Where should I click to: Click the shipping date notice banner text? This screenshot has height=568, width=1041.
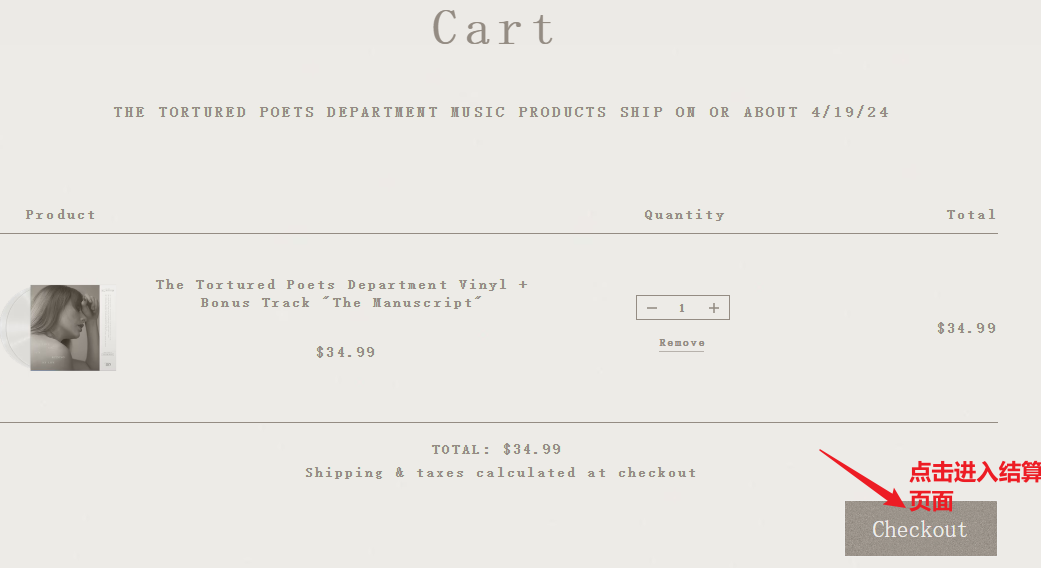coord(501,112)
